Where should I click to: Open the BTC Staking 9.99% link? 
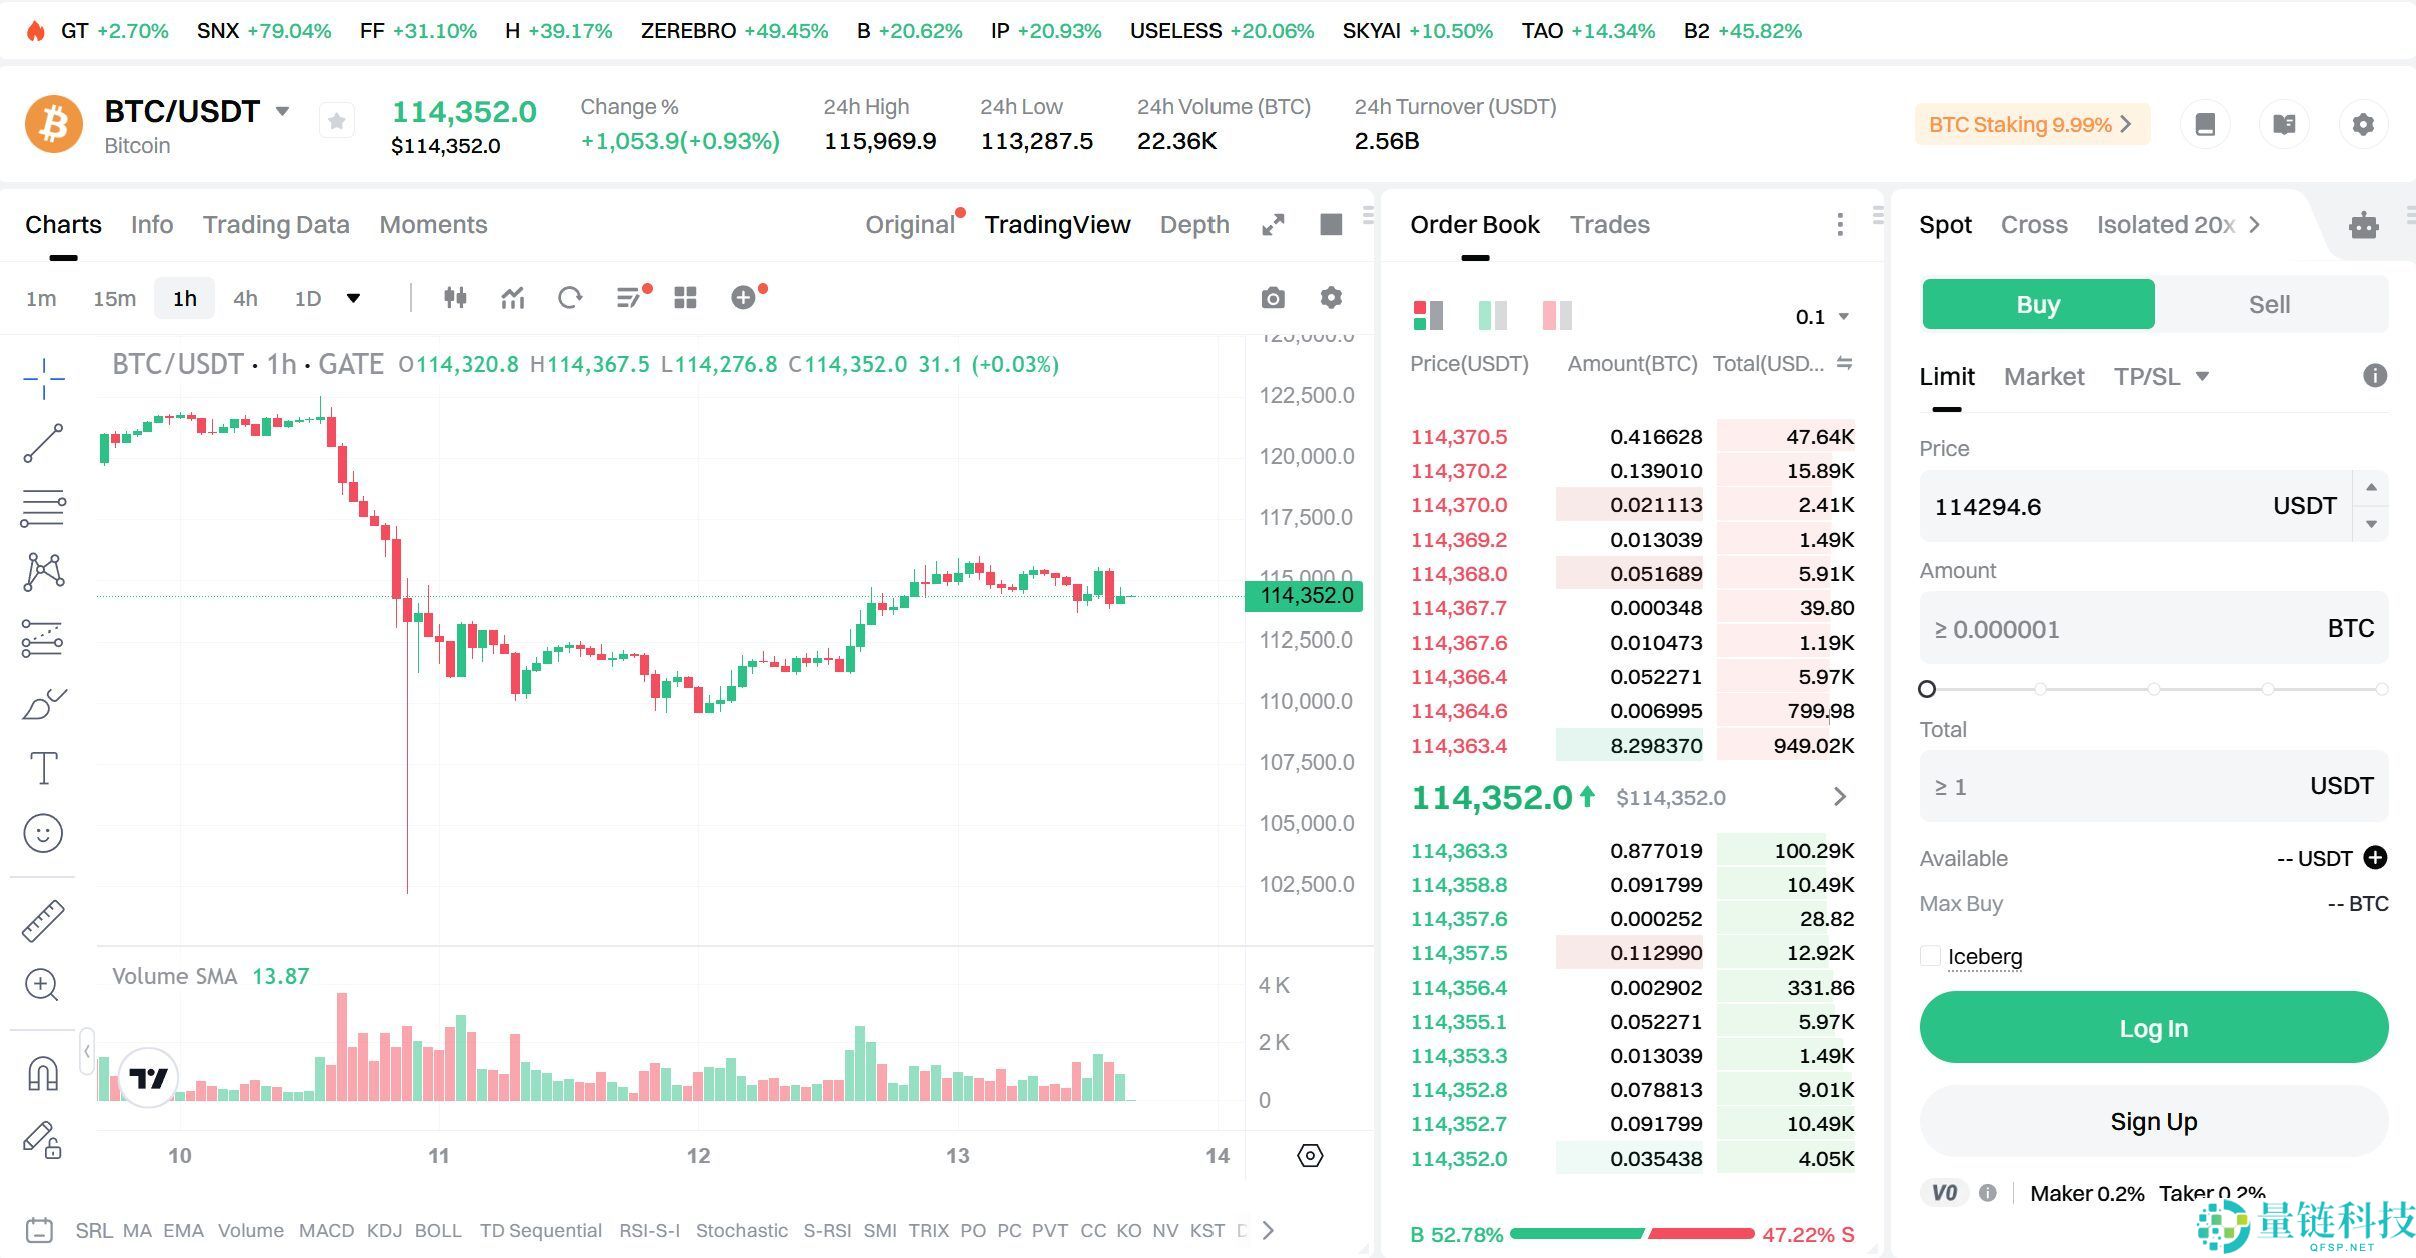coord(2031,123)
